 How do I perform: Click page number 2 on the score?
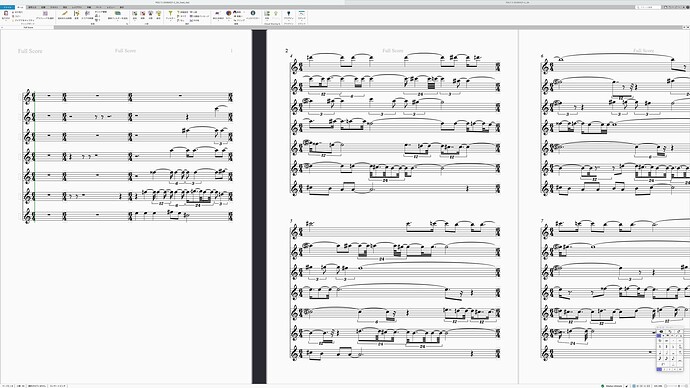point(287,51)
